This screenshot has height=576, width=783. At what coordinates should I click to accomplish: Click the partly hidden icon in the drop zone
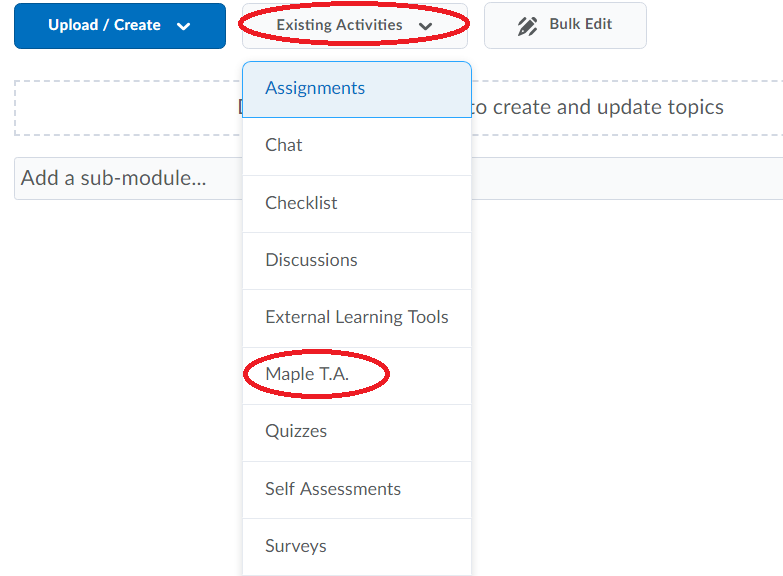coord(240,106)
